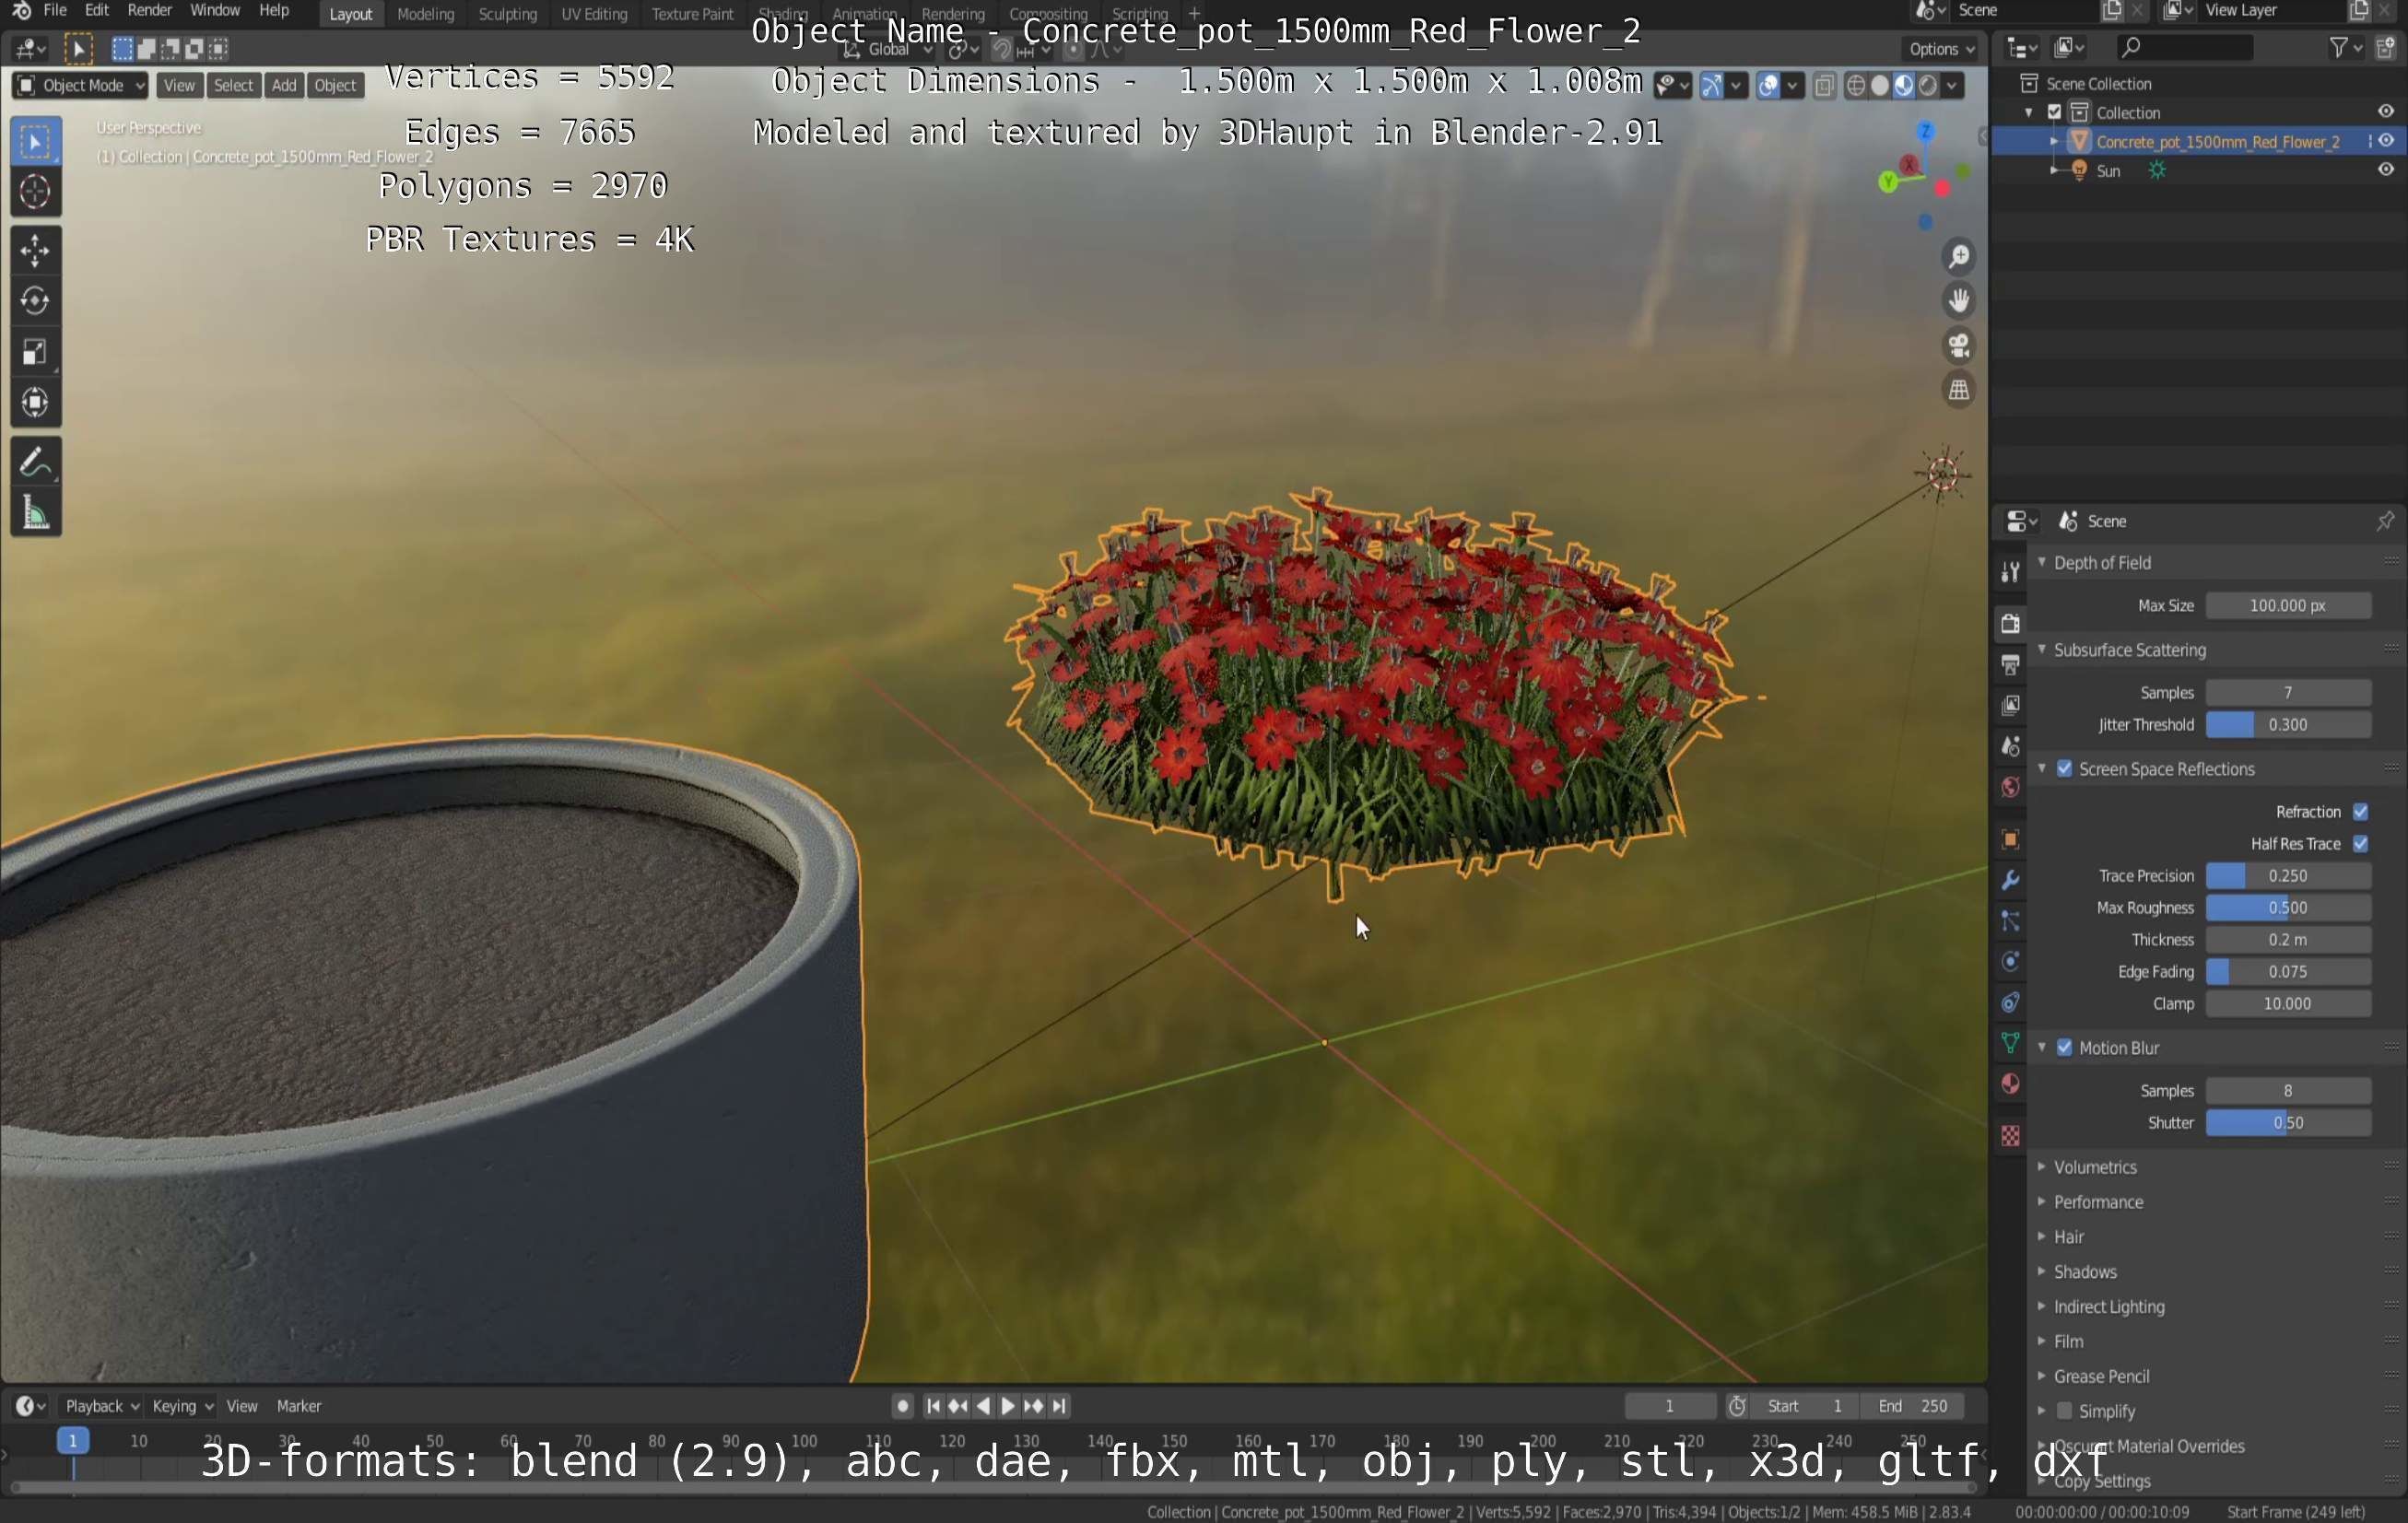Click the viewport Object menu button
This screenshot has width=2408, height=1523.
pyautogui.click(x=335, y=86)
